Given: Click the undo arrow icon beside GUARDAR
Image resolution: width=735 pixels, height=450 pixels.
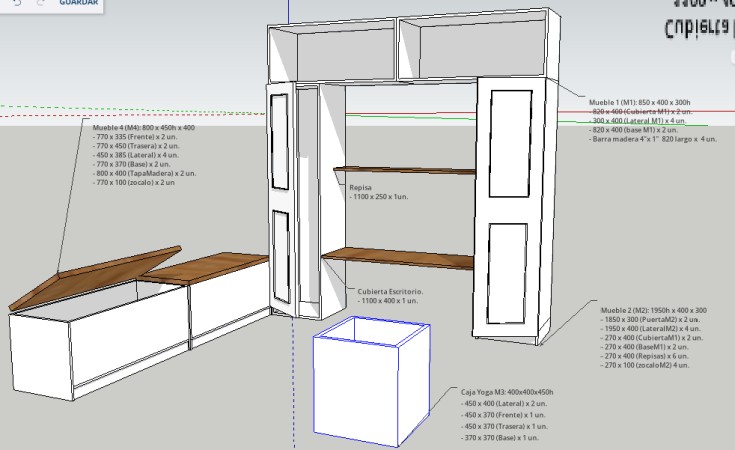Looking at the screenshot, I should [x=17, y=2].
